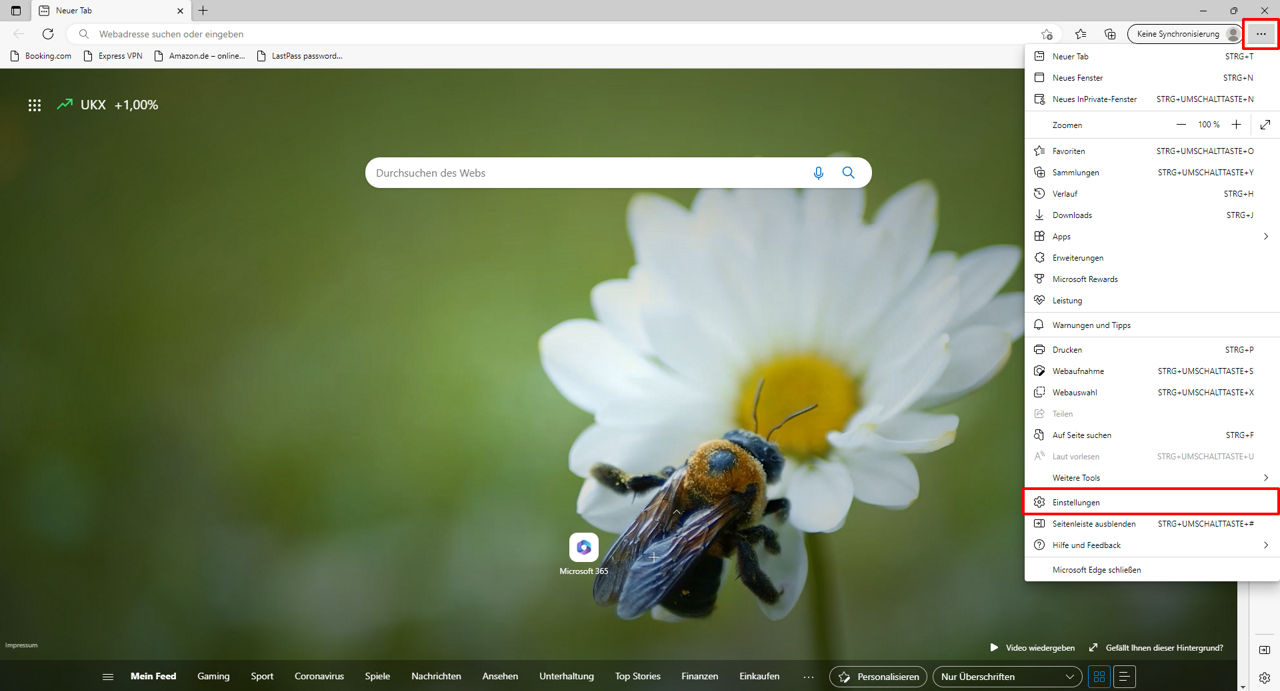Increase zoom with the plus control
The height and width of the screenshot is (691, 1280).
1236,124
